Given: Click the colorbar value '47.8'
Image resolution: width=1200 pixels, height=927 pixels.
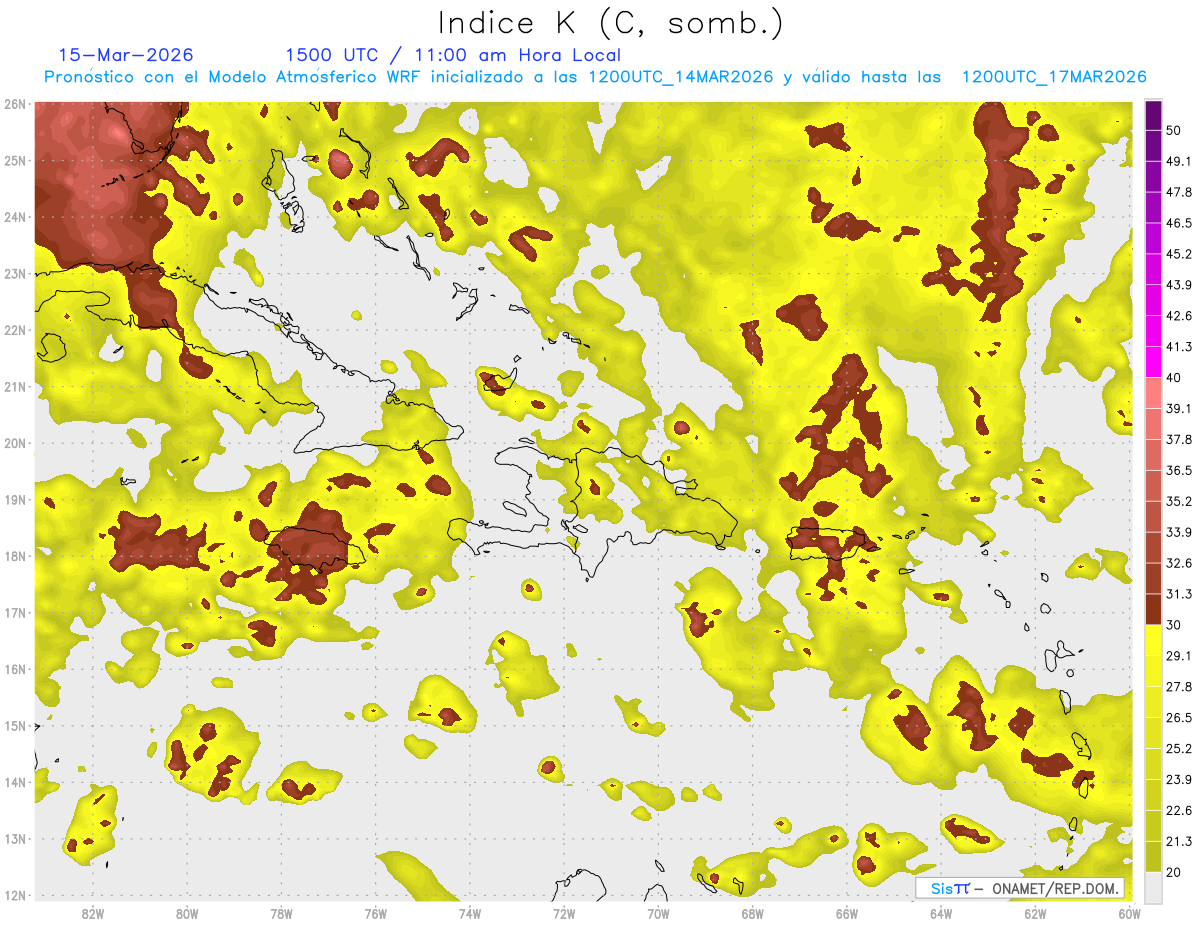Looking at the screenshot, I should 1179,192.
